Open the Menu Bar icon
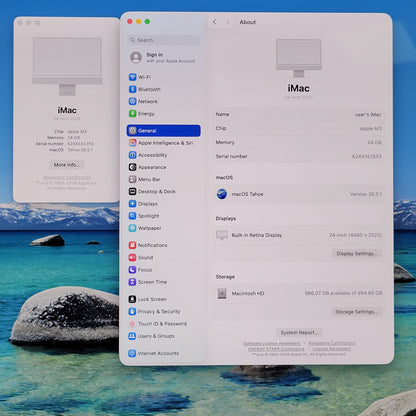This screenshot has width=416, height=416. pos(132,179)
